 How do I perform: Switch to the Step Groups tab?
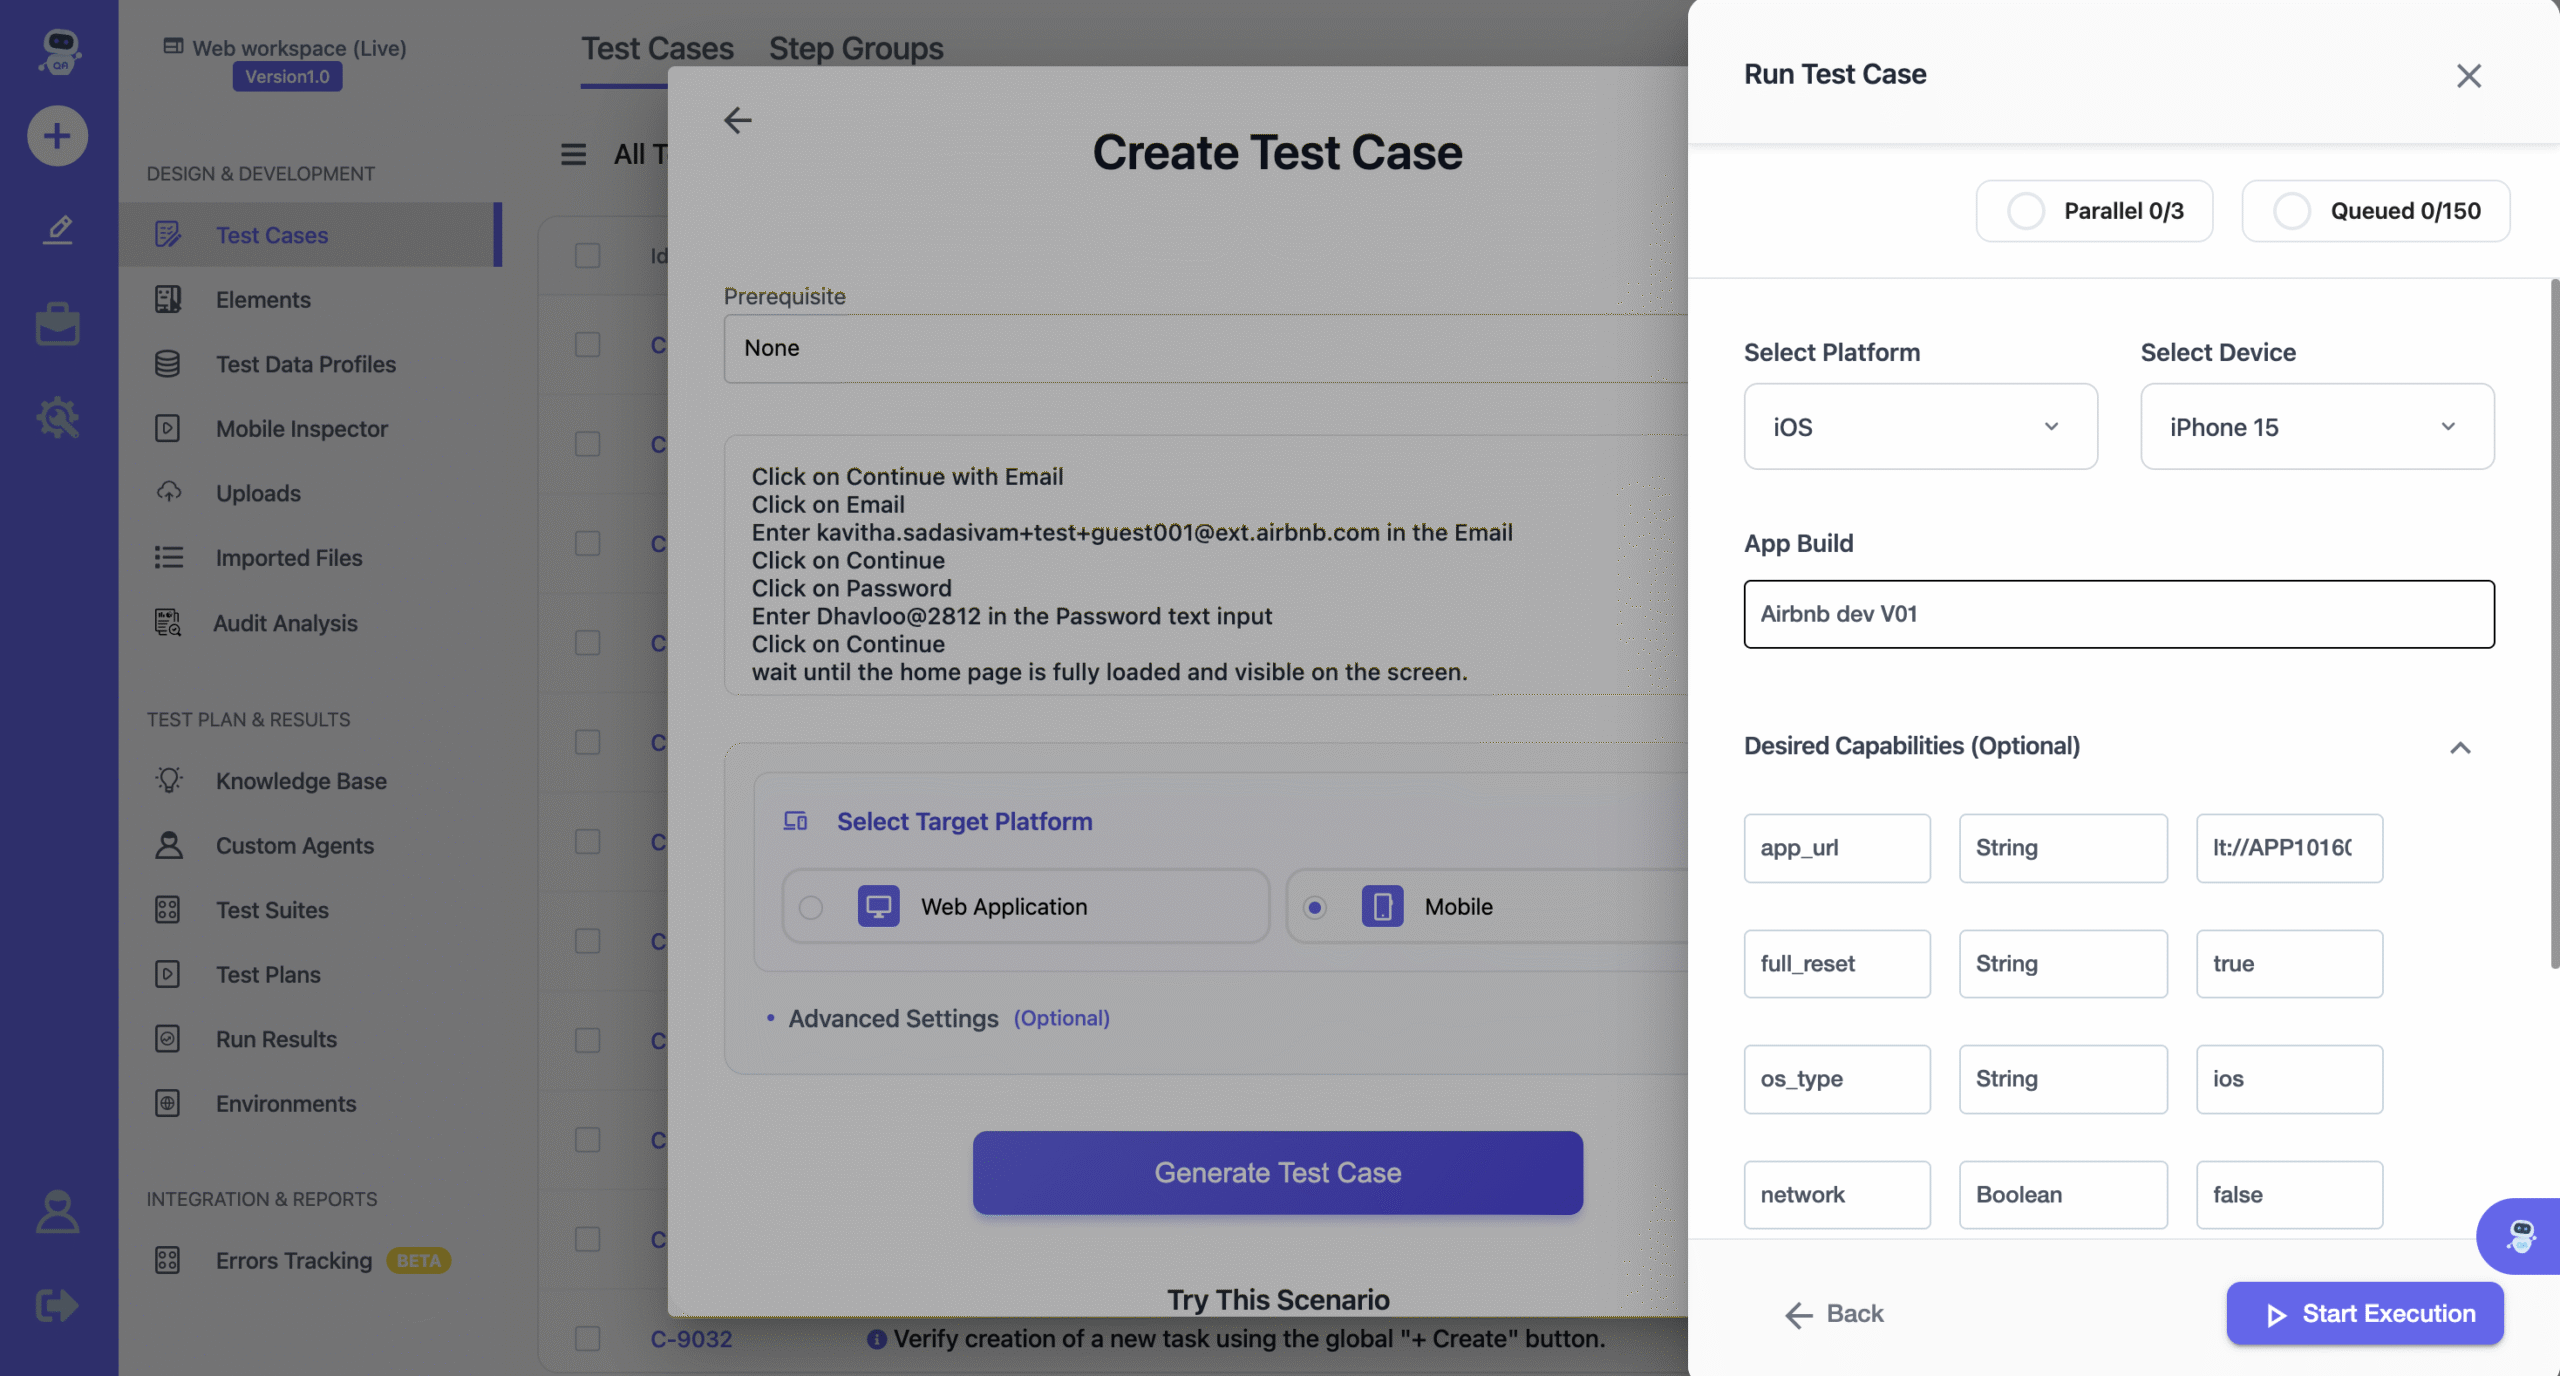855,48
